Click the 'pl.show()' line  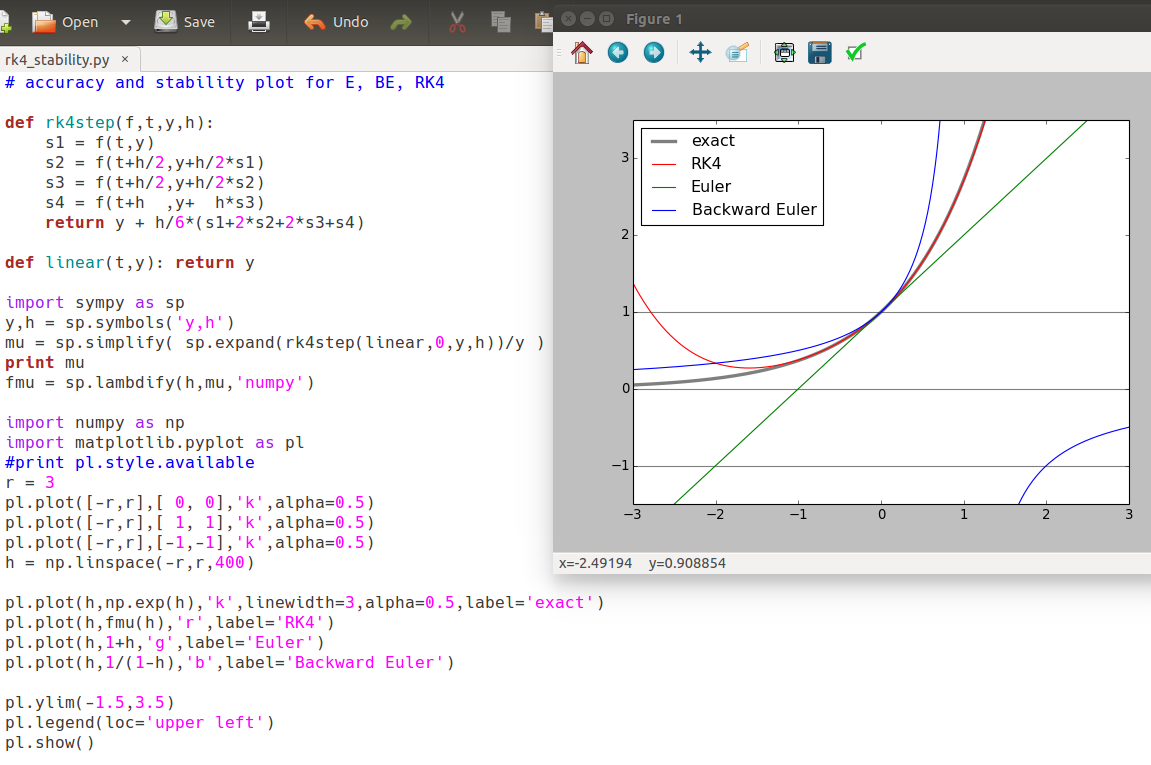click(x=50, y=742)
